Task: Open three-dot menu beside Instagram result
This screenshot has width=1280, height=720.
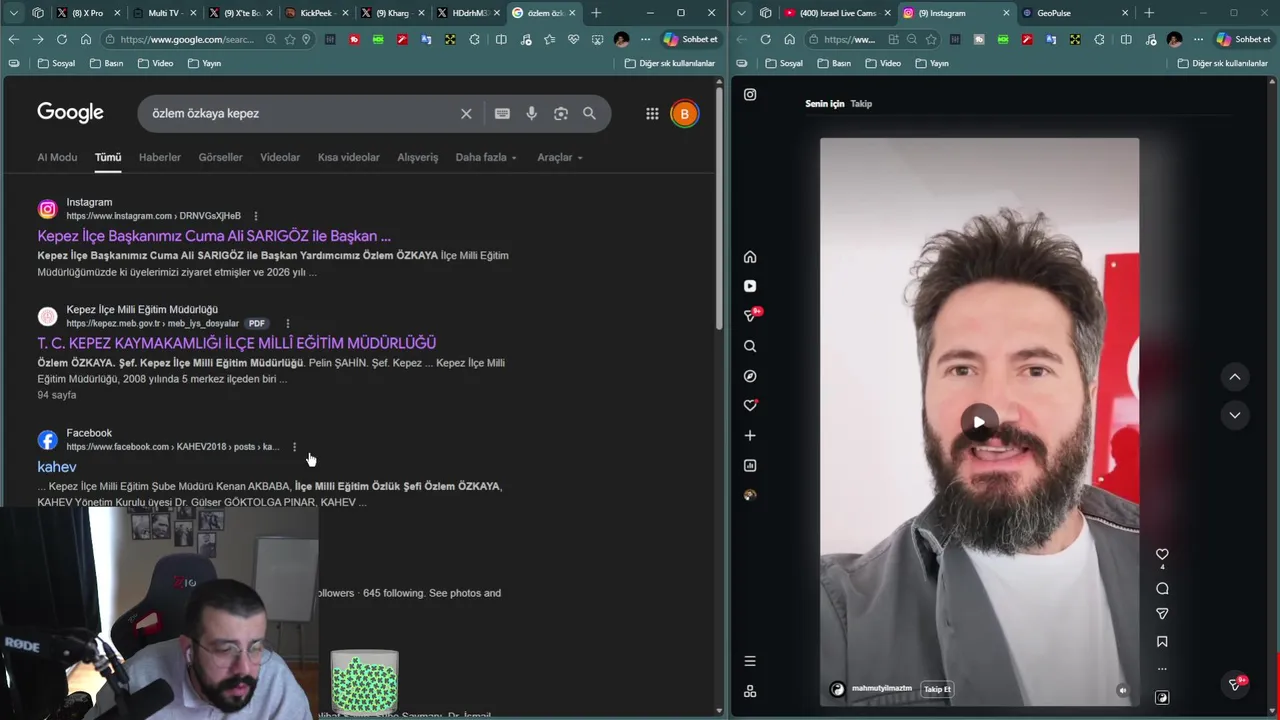Action: click(256, 216)
